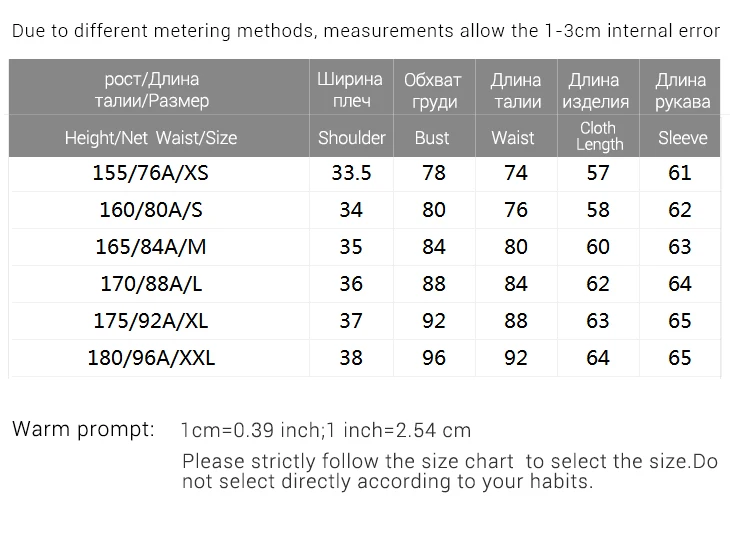Click the Bust column header
Viewport: 730px width, 547px height.
click(432, 138)
